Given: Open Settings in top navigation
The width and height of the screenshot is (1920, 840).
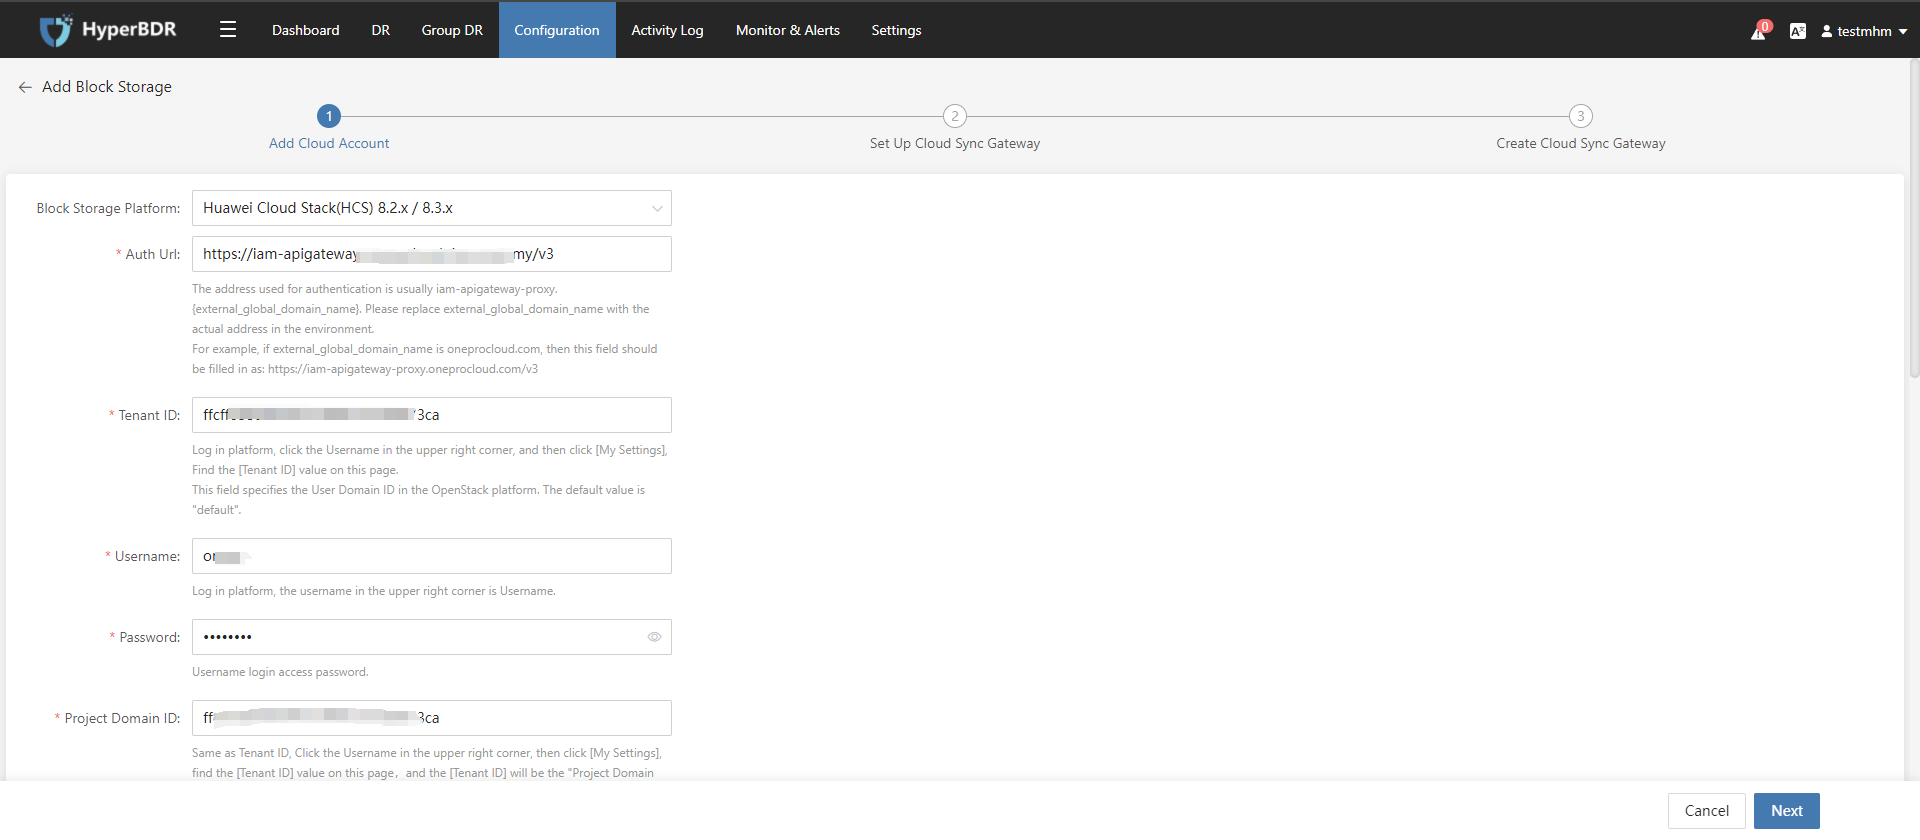Looking at the screenshot, I should (x=896, y=30).
